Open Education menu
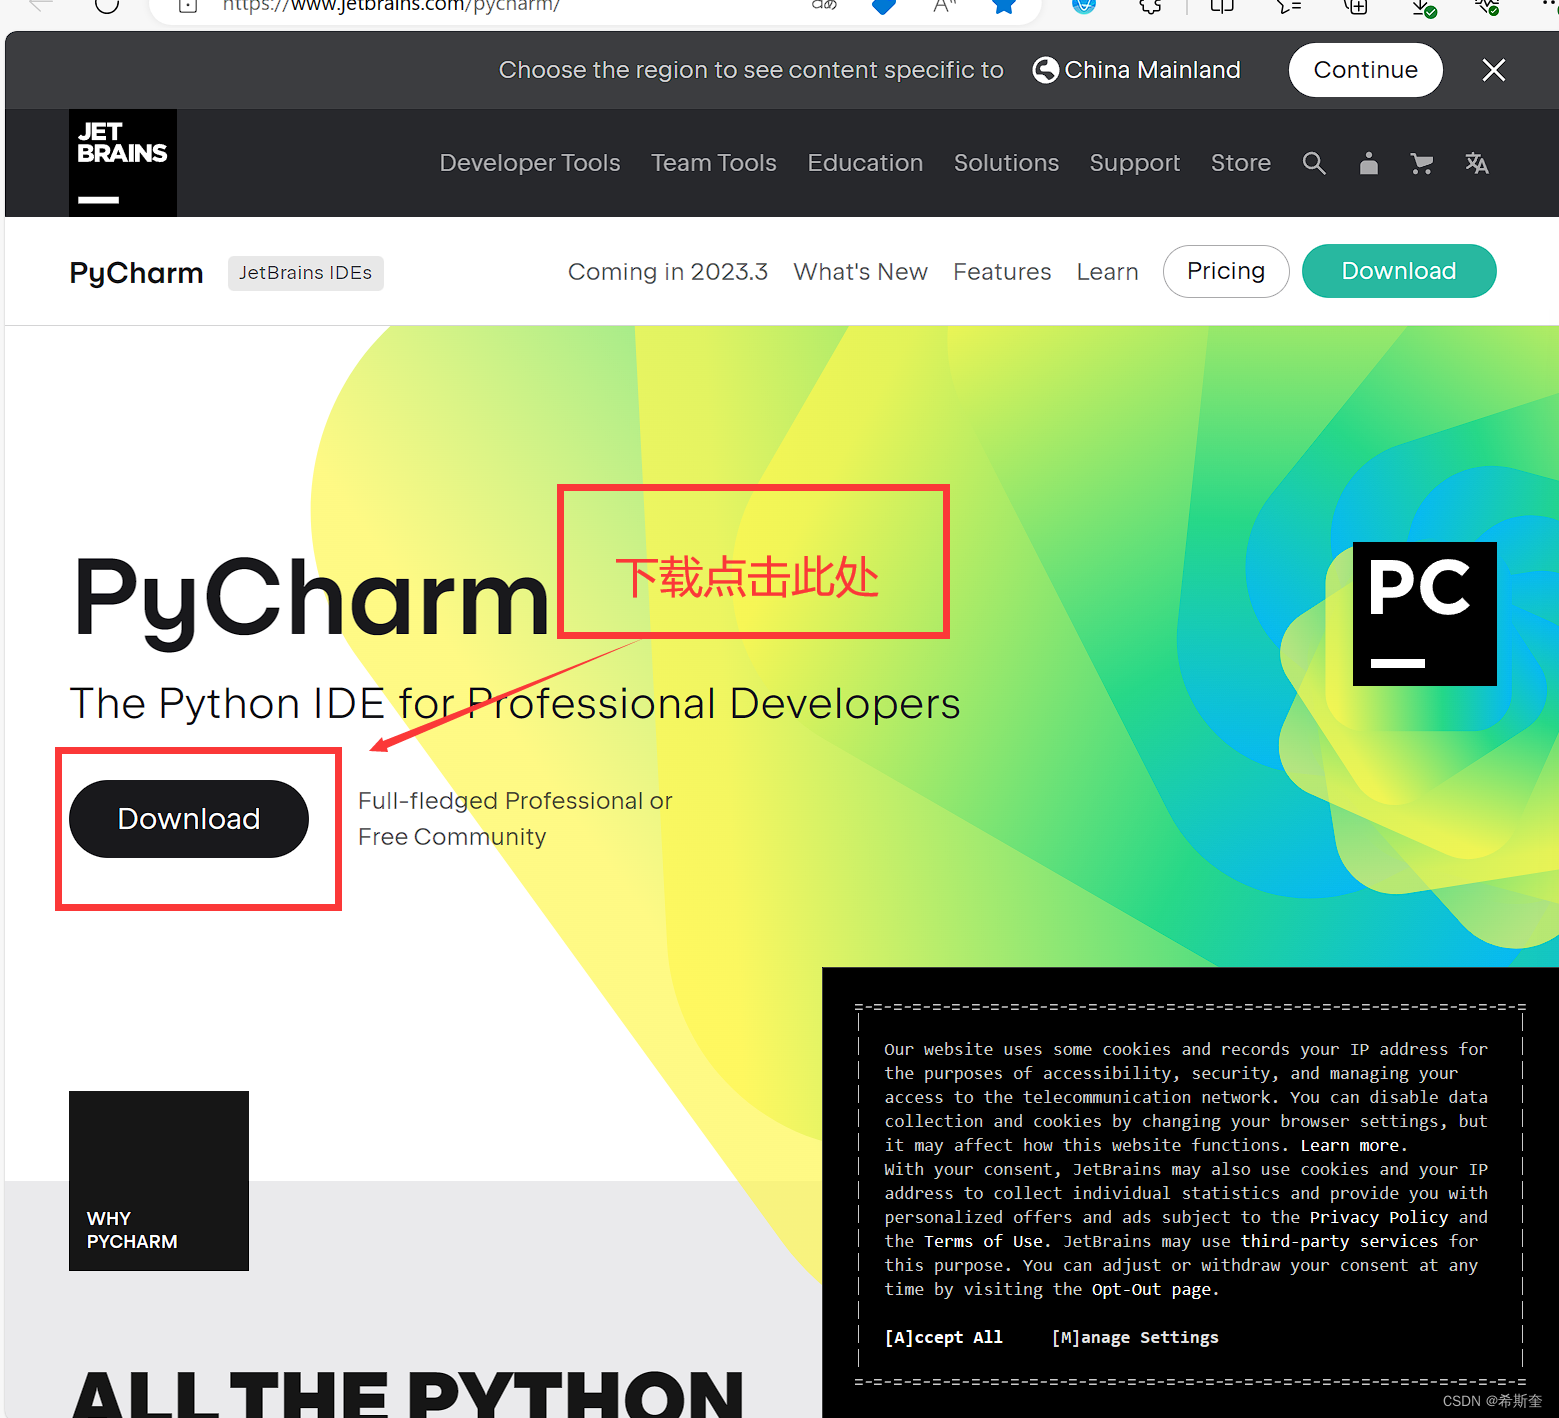The image size is (1559, 1418). coord(865,163)
